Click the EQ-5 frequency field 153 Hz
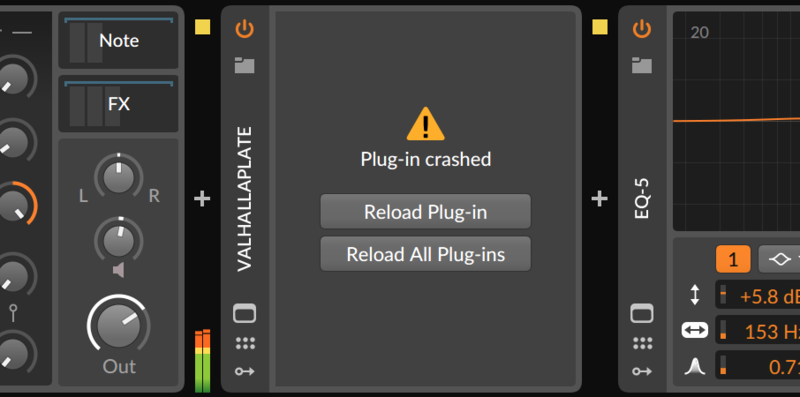Viewport: 800px width, 397px height. (758, 330)
